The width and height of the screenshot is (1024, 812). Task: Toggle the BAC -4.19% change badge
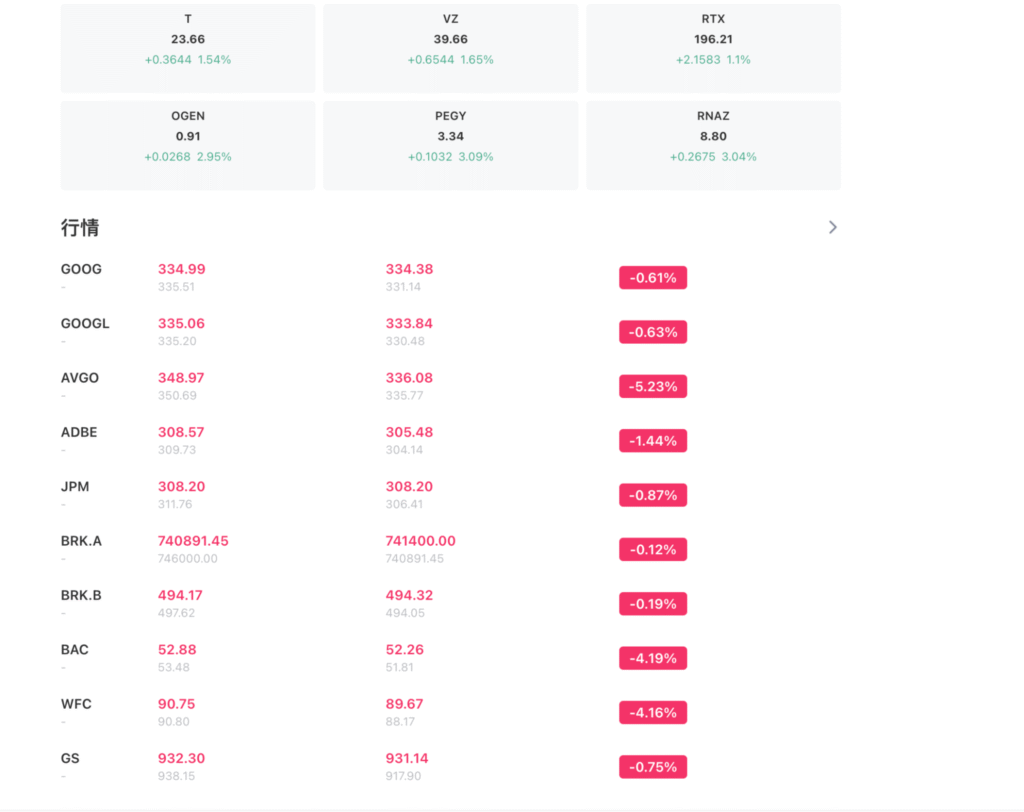pos(653,658)
